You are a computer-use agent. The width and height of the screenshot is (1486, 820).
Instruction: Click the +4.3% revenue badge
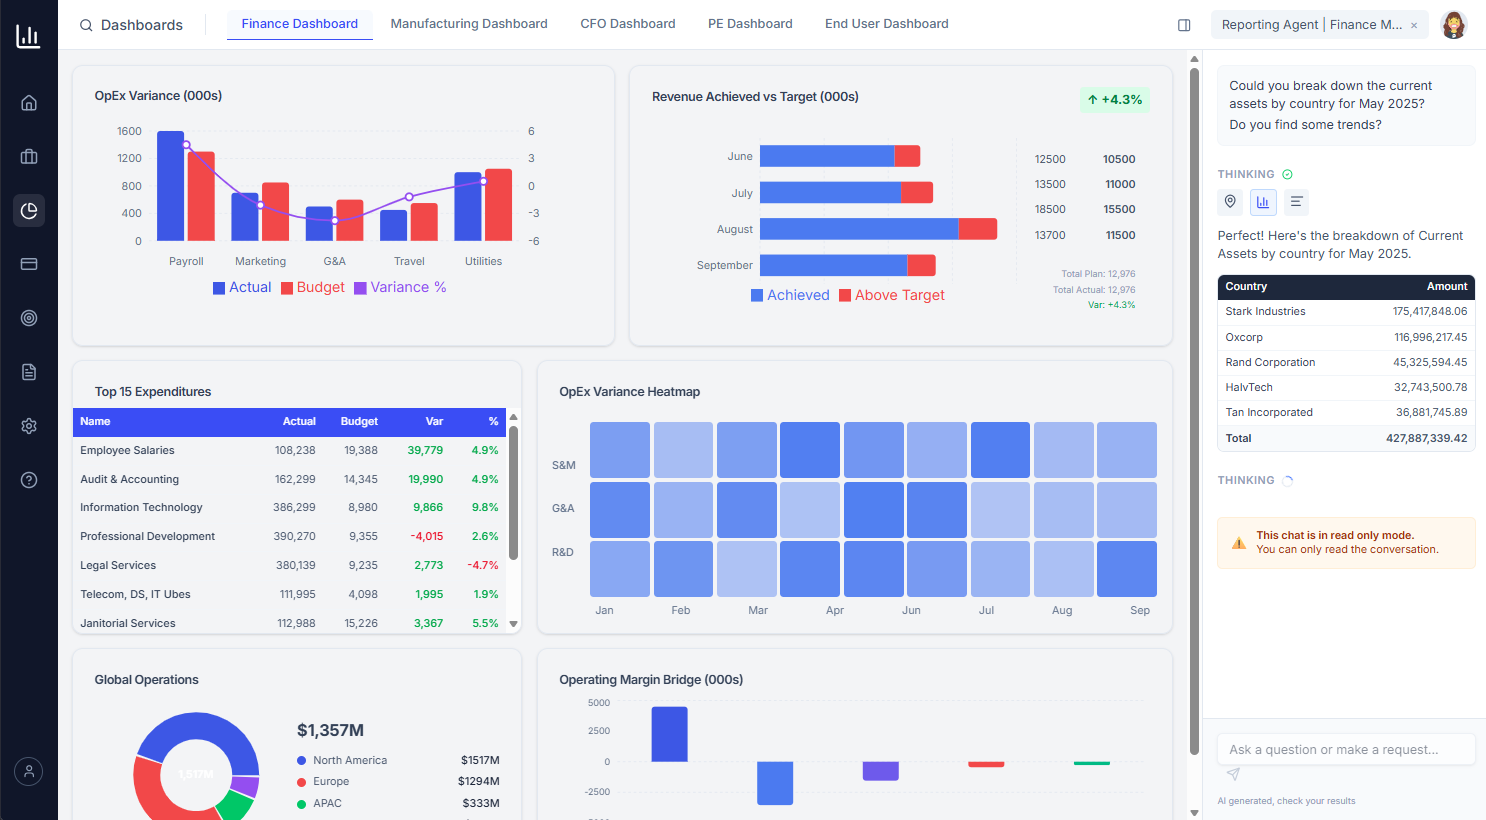[1115, 100]
